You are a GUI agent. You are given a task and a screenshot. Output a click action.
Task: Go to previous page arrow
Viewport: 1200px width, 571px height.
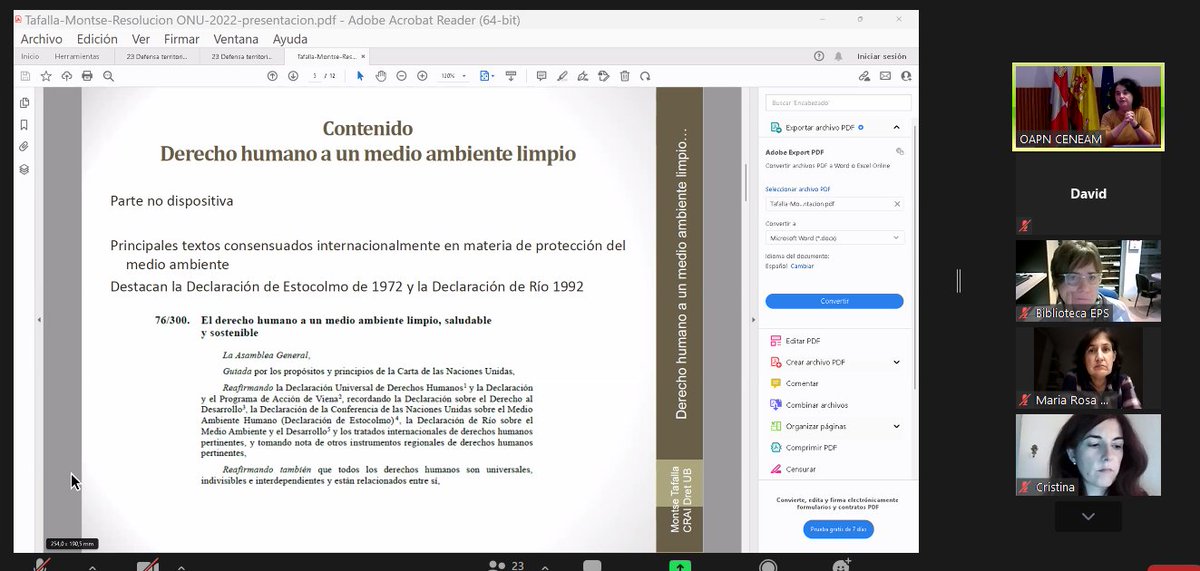tap(272, 76)
